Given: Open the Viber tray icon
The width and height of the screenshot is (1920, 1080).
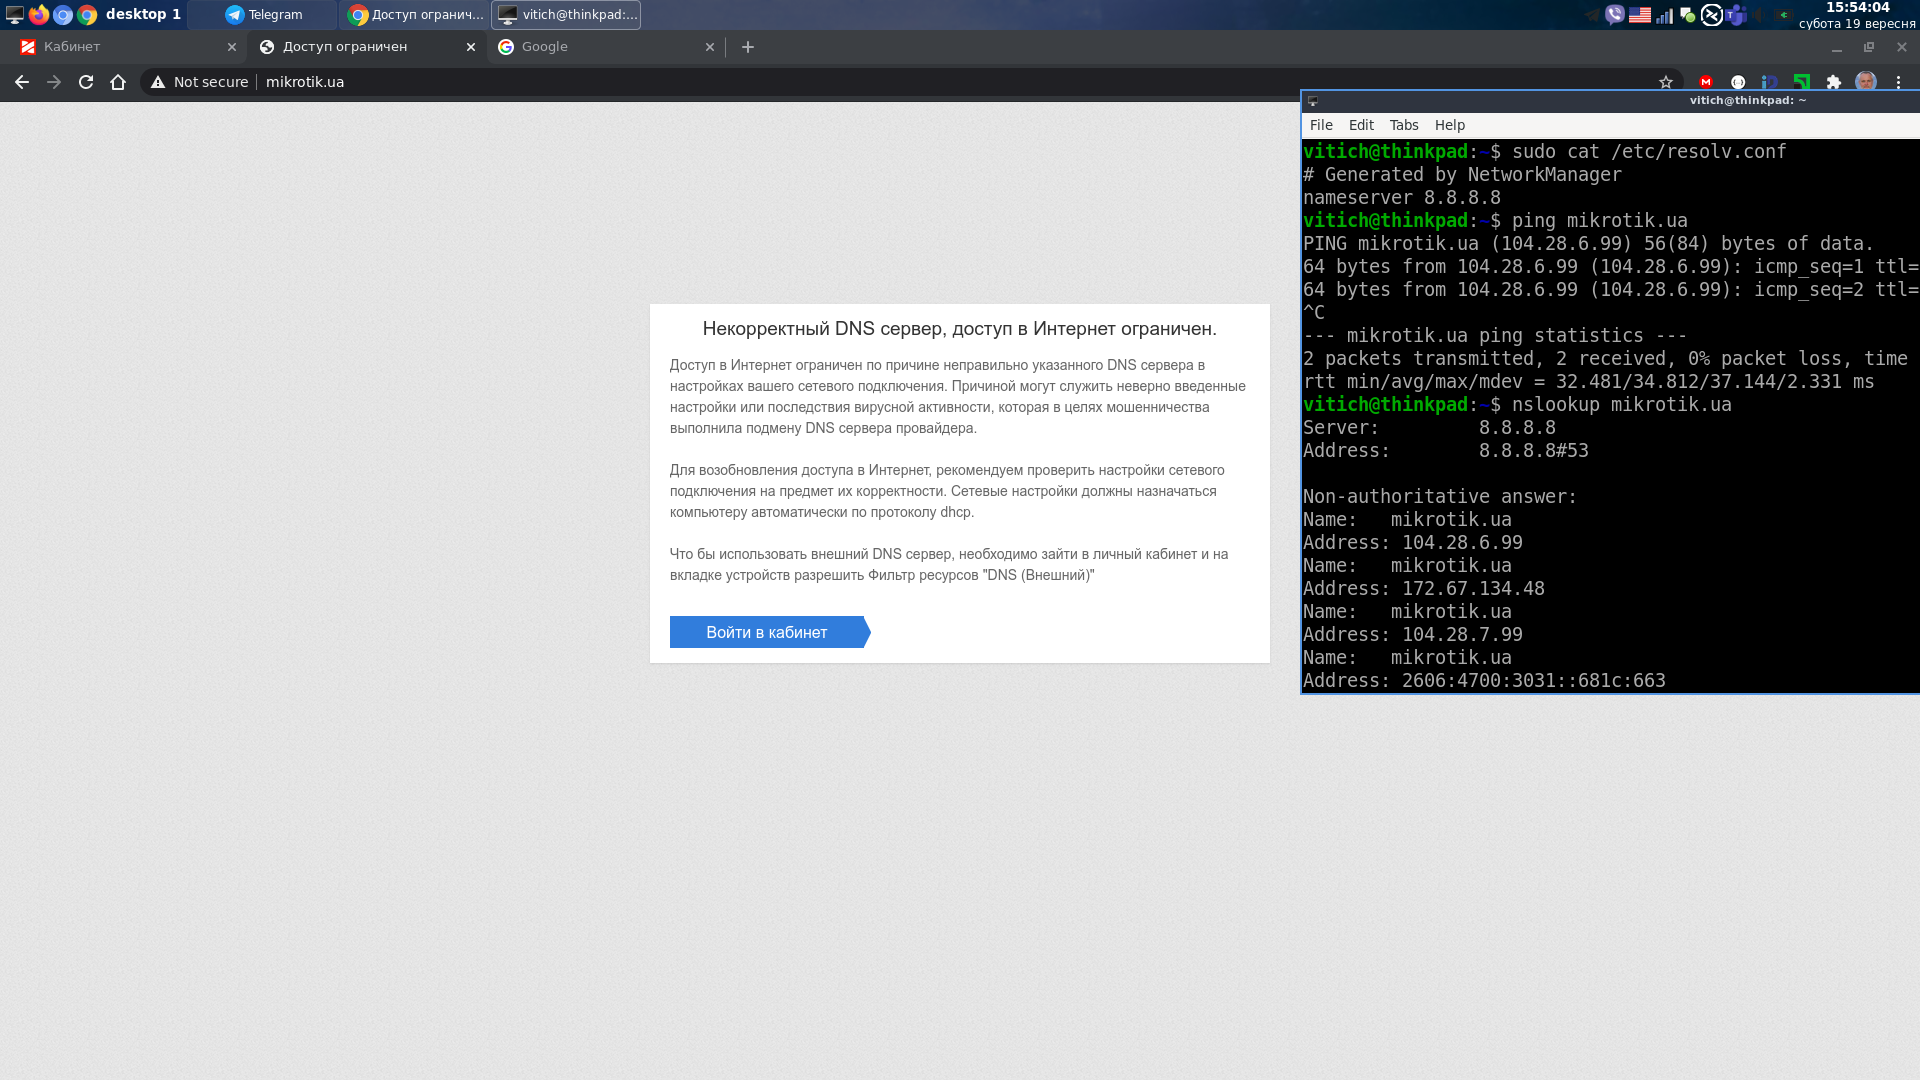Looking at the screenshot, I should [1614, 15].
